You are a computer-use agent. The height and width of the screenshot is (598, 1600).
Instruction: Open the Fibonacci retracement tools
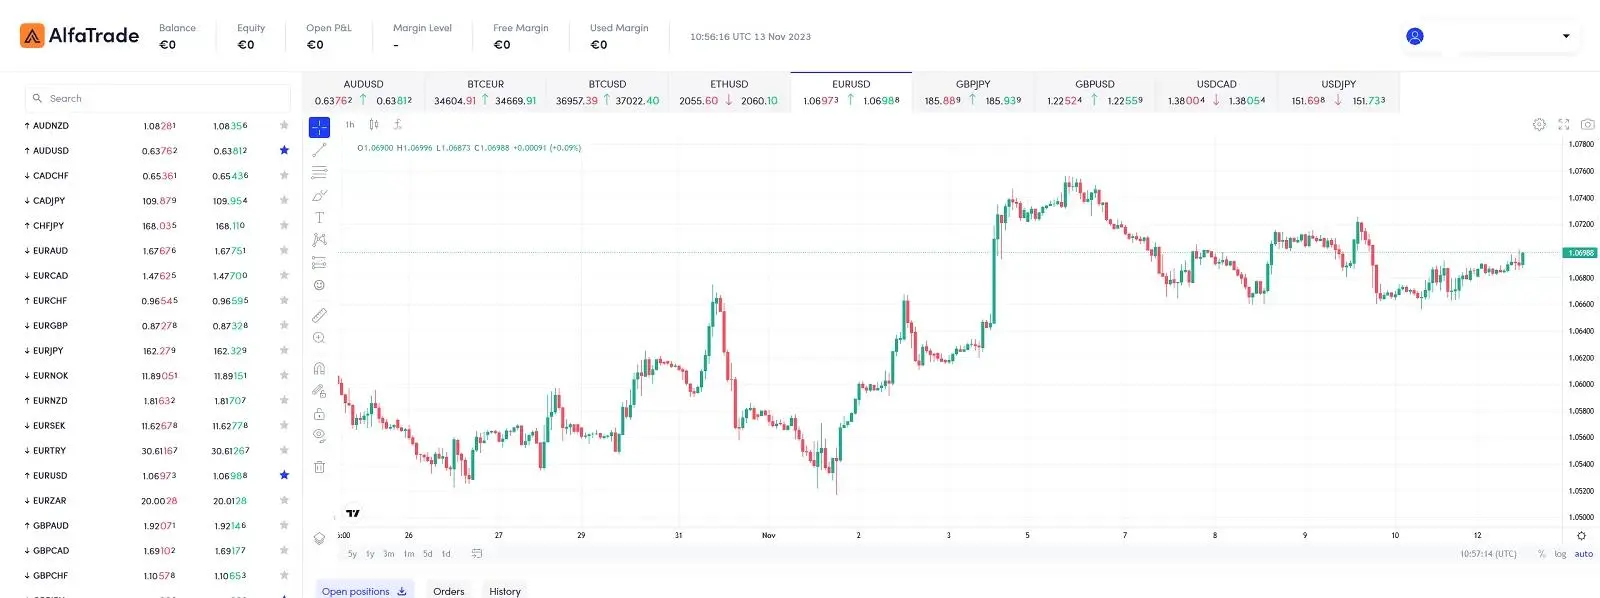(319, 172)
